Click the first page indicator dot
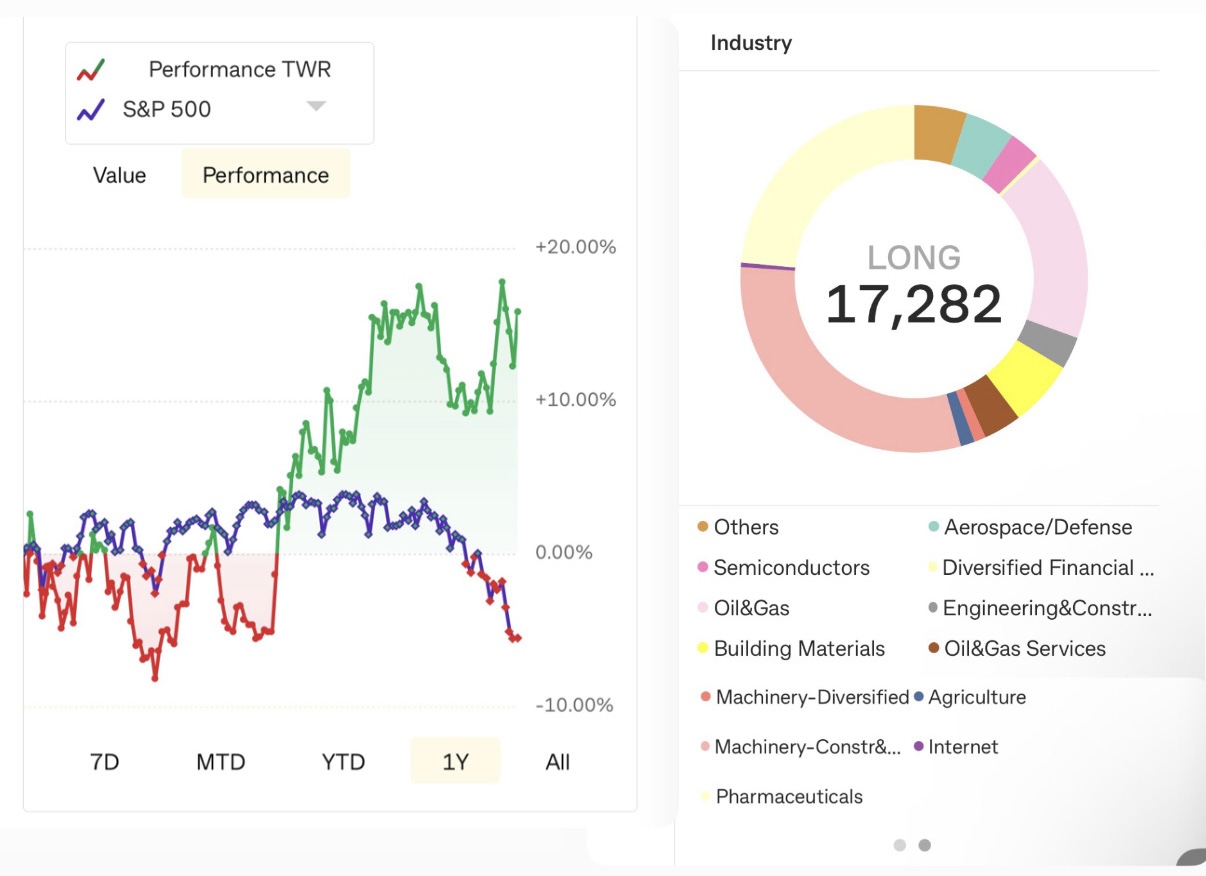The width and height of the screenshot is (1206, 876). (900, 845)
